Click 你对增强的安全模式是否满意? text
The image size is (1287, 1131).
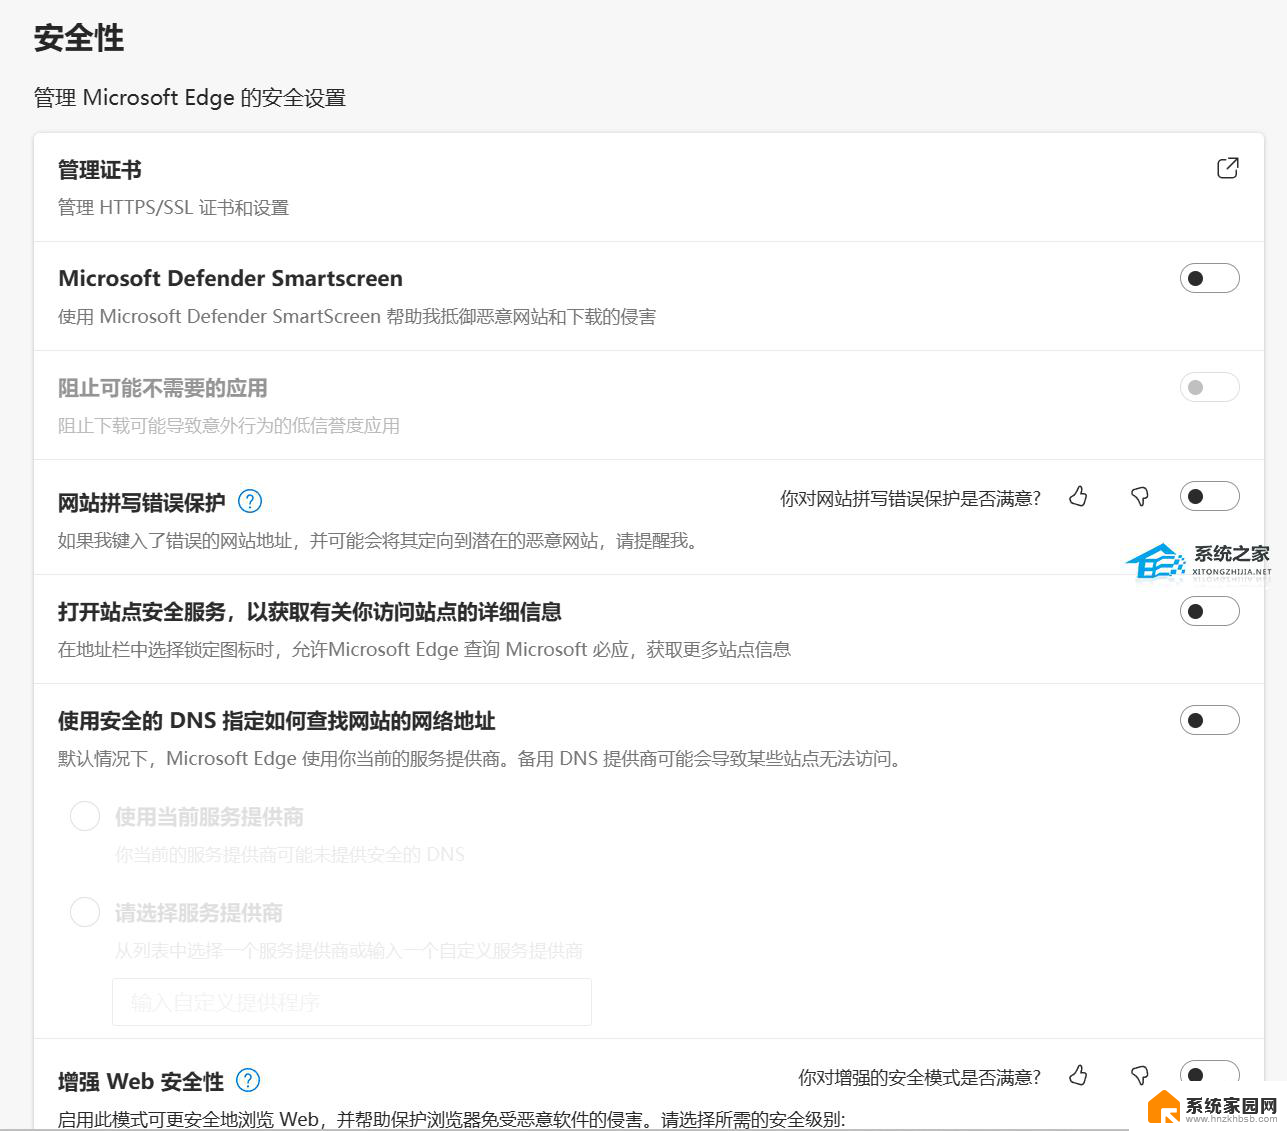tap(919, 1077)
